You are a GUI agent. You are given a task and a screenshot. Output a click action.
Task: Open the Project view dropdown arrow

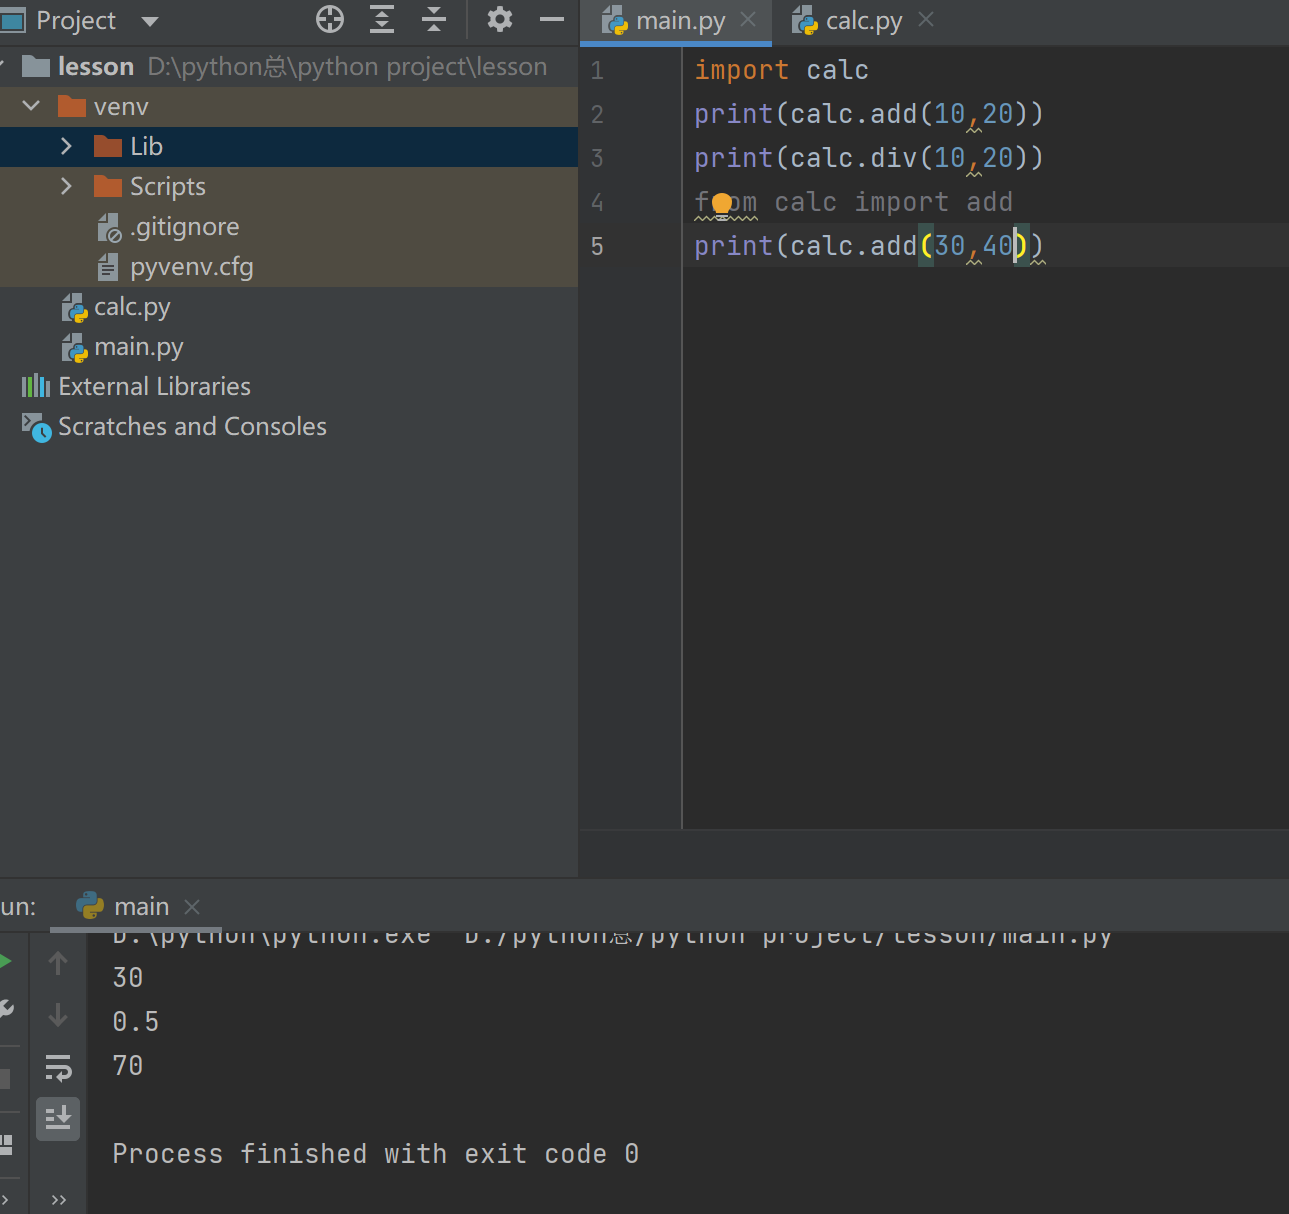150,21
